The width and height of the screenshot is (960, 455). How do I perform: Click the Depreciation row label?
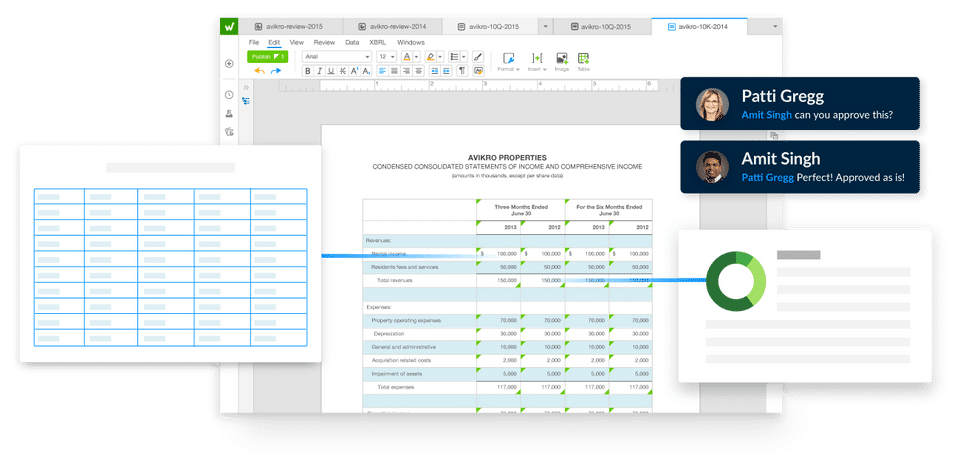pos(389,334)
